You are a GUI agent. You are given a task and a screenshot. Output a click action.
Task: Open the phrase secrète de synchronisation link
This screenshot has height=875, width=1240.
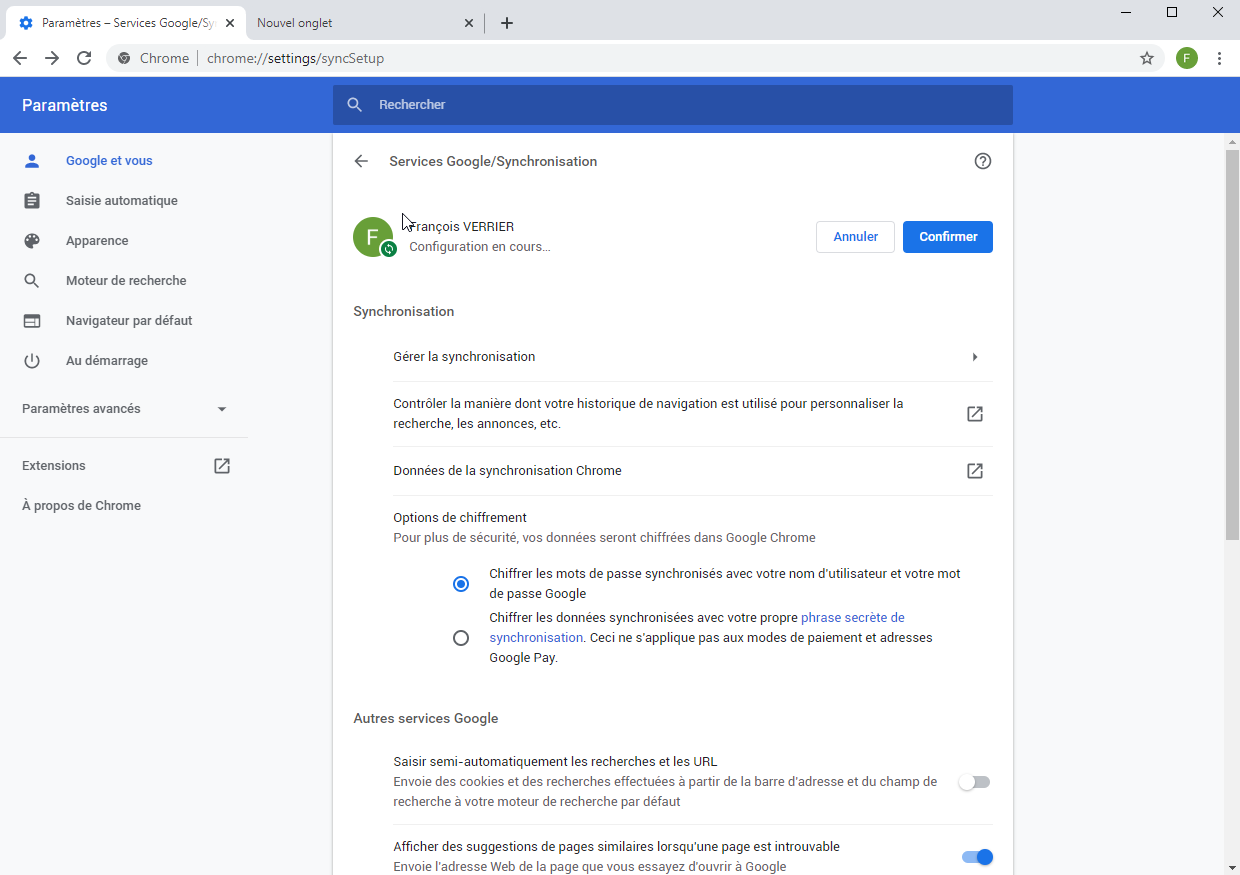click(852, 617)
